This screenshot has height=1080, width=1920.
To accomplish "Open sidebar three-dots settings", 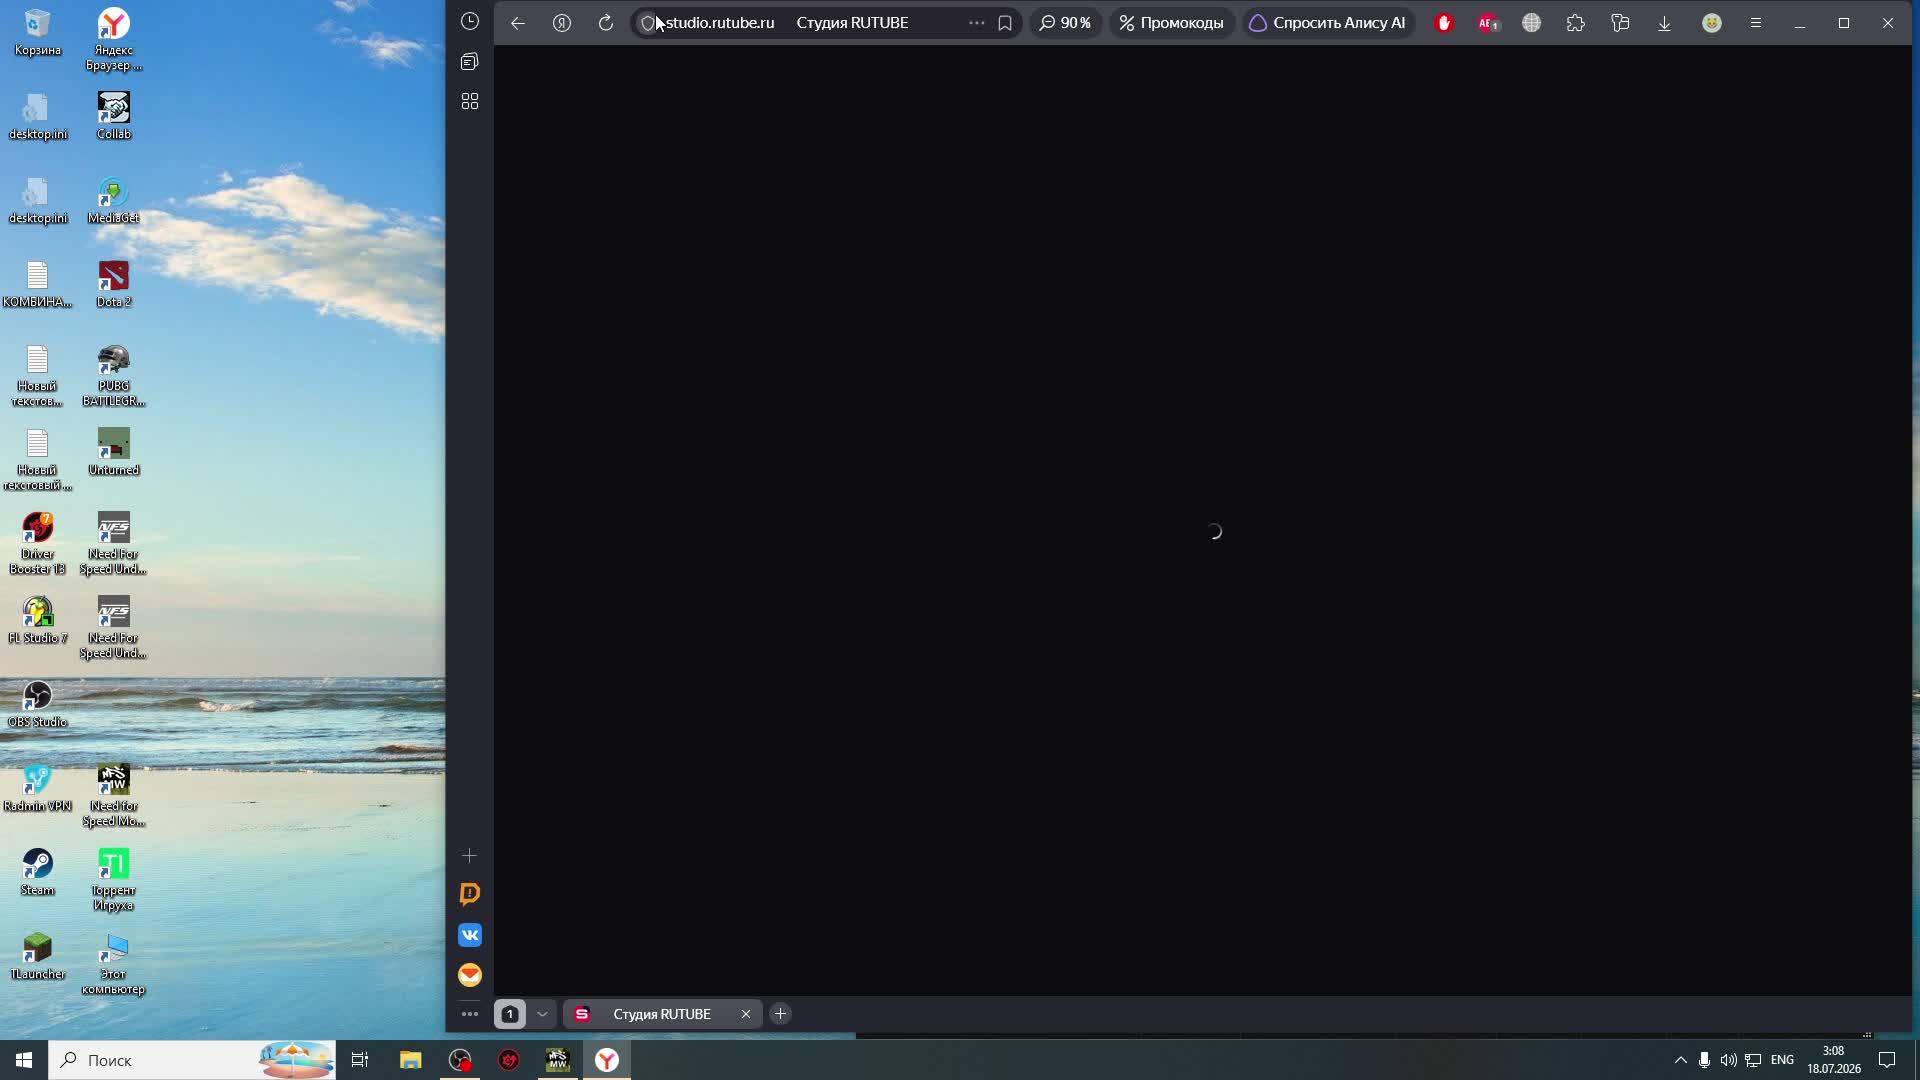I will [x=470, y=1014].
